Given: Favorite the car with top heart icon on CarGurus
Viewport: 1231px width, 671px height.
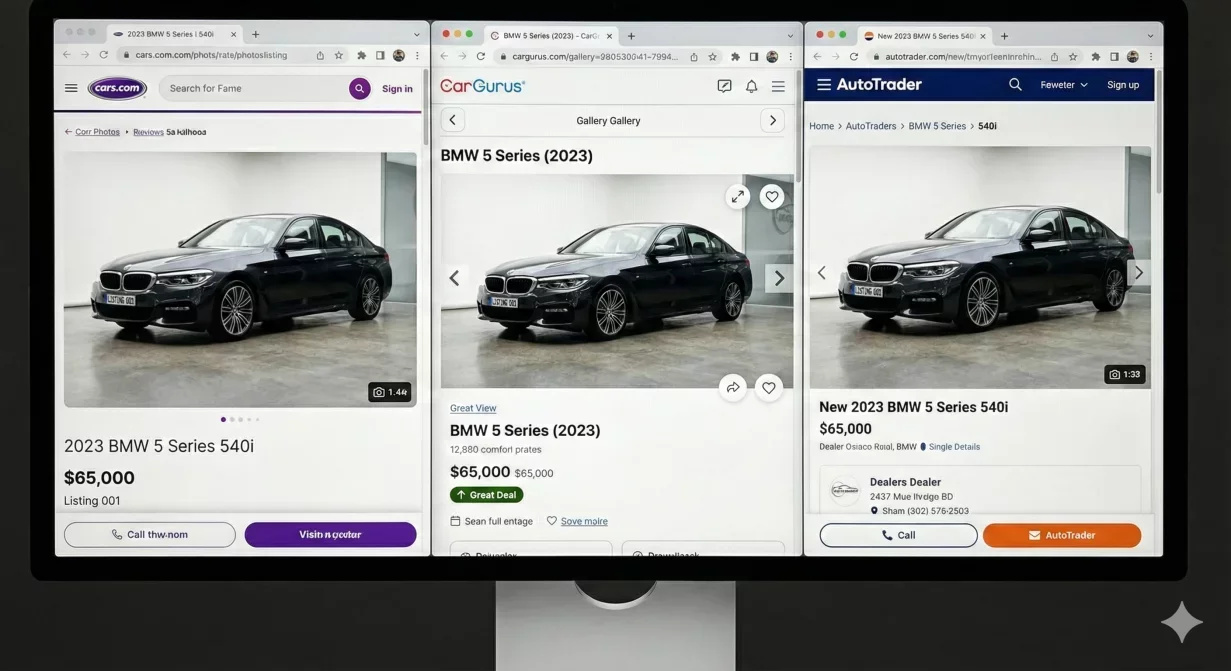Looking at the screenshot, I should [x=771, y=197].
